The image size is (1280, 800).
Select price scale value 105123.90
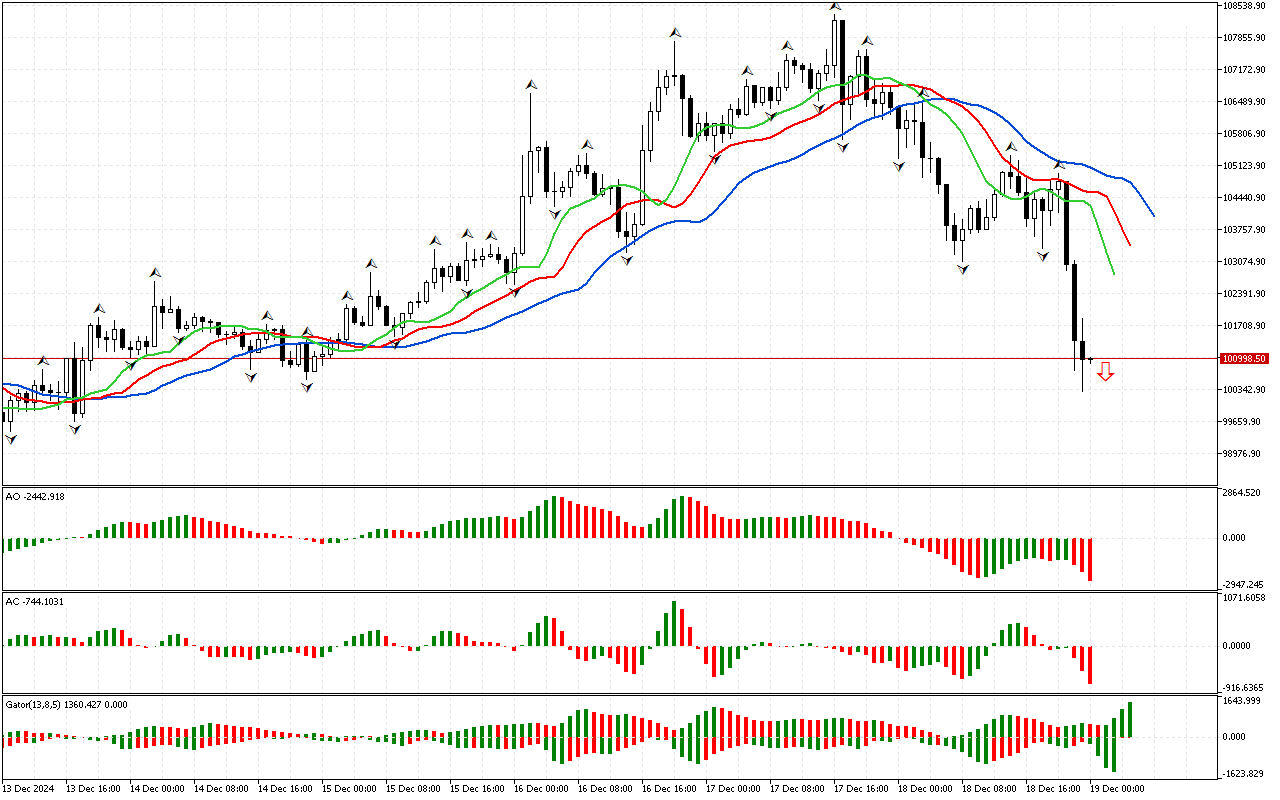coord(1245,165)
